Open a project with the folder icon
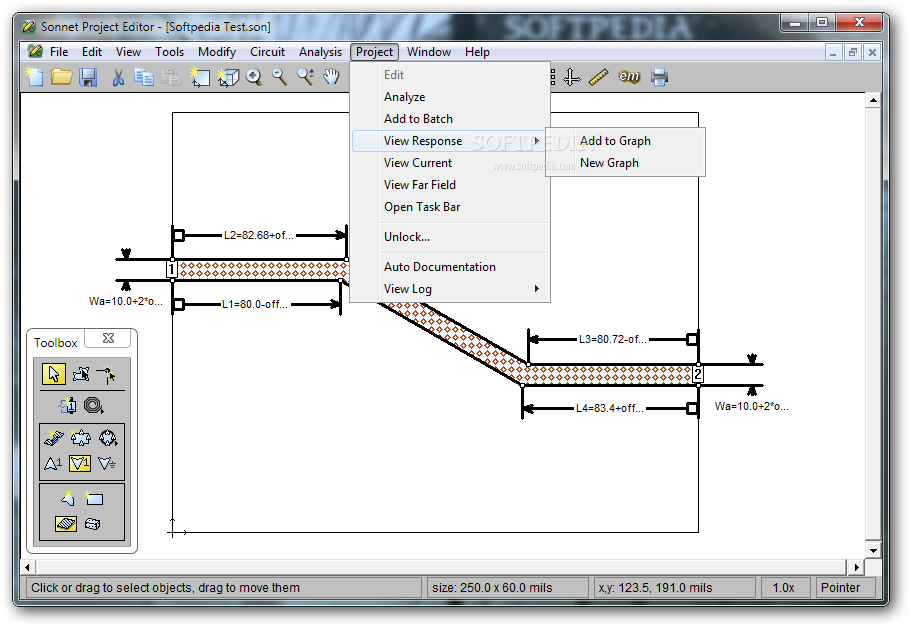 (x=61, y=77)
